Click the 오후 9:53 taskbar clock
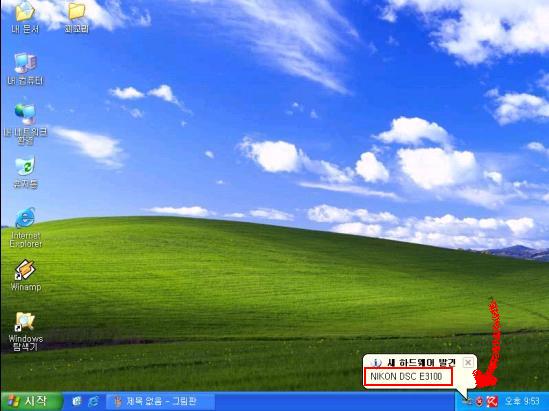The image size is (549, 411). tap(522, 401)
